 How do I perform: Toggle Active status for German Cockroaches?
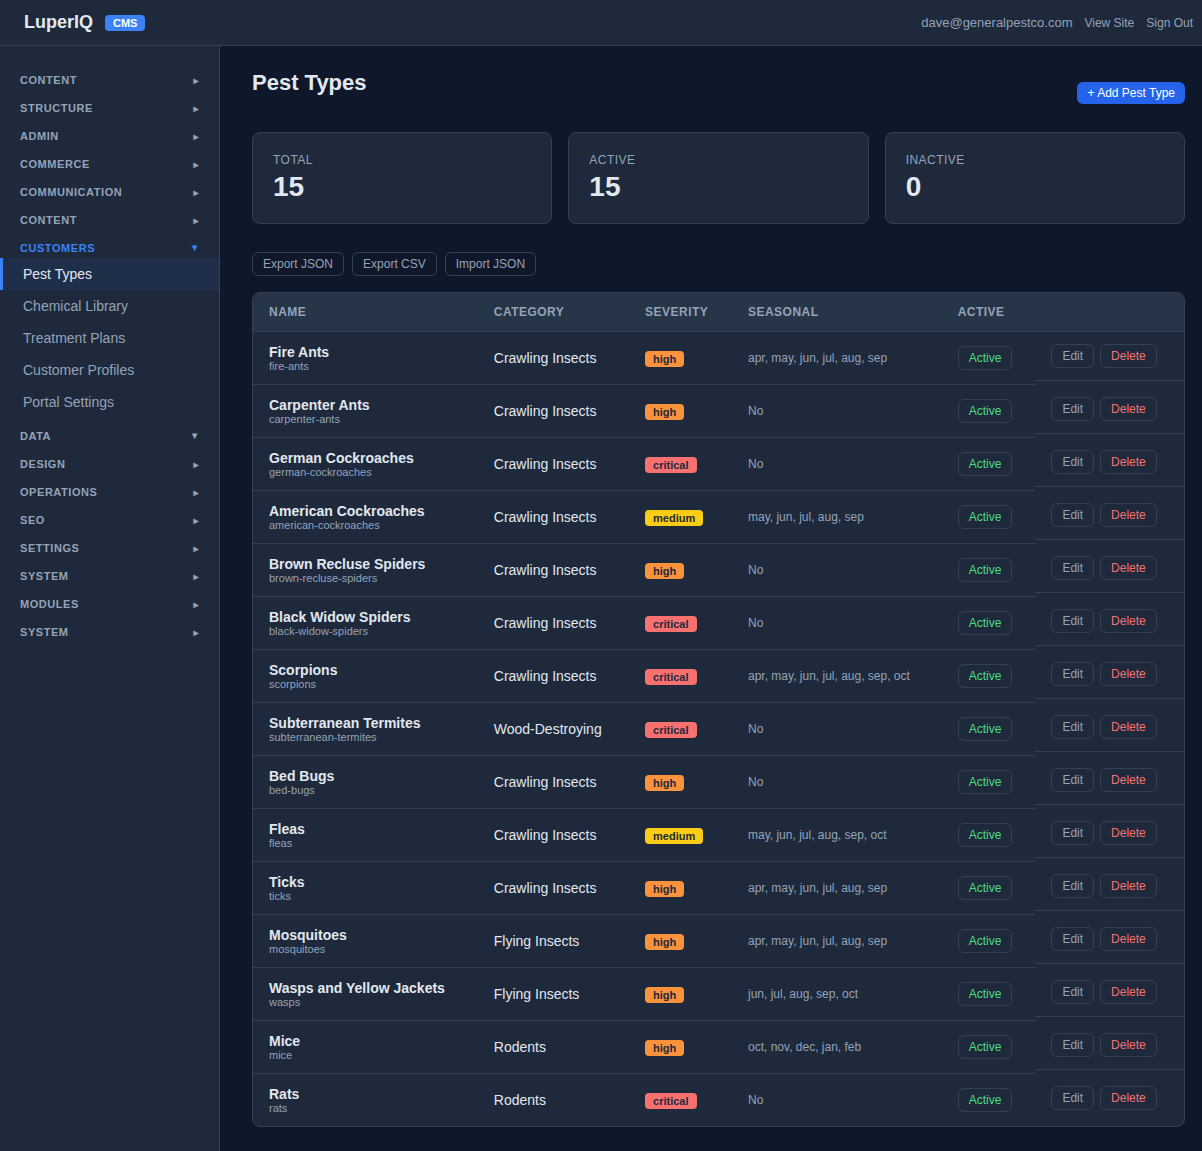(x=984, y=464)
